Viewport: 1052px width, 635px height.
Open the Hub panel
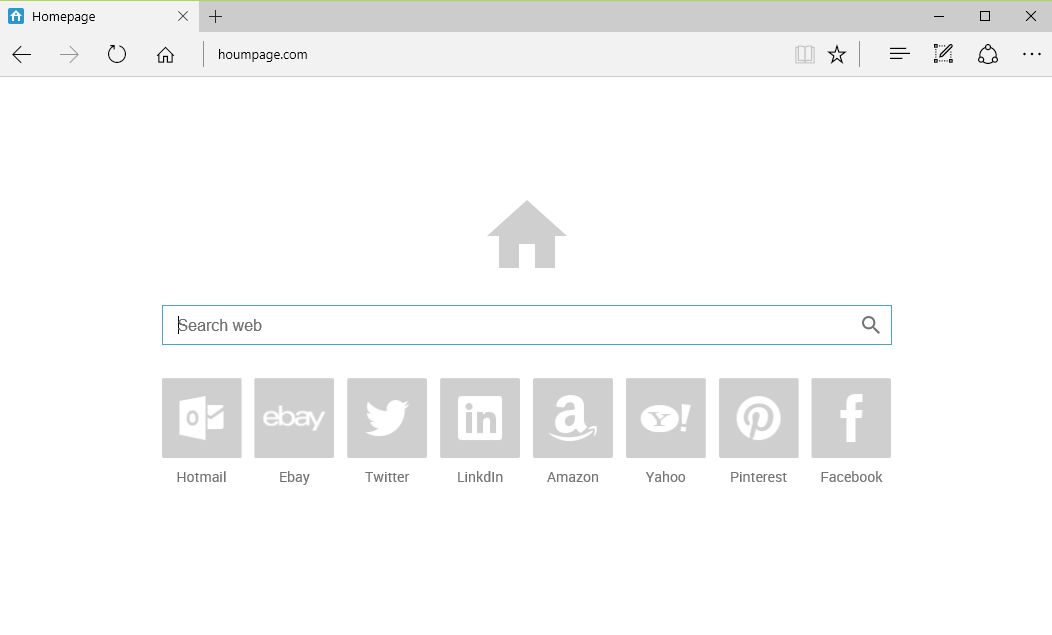(x=898, y=54)
